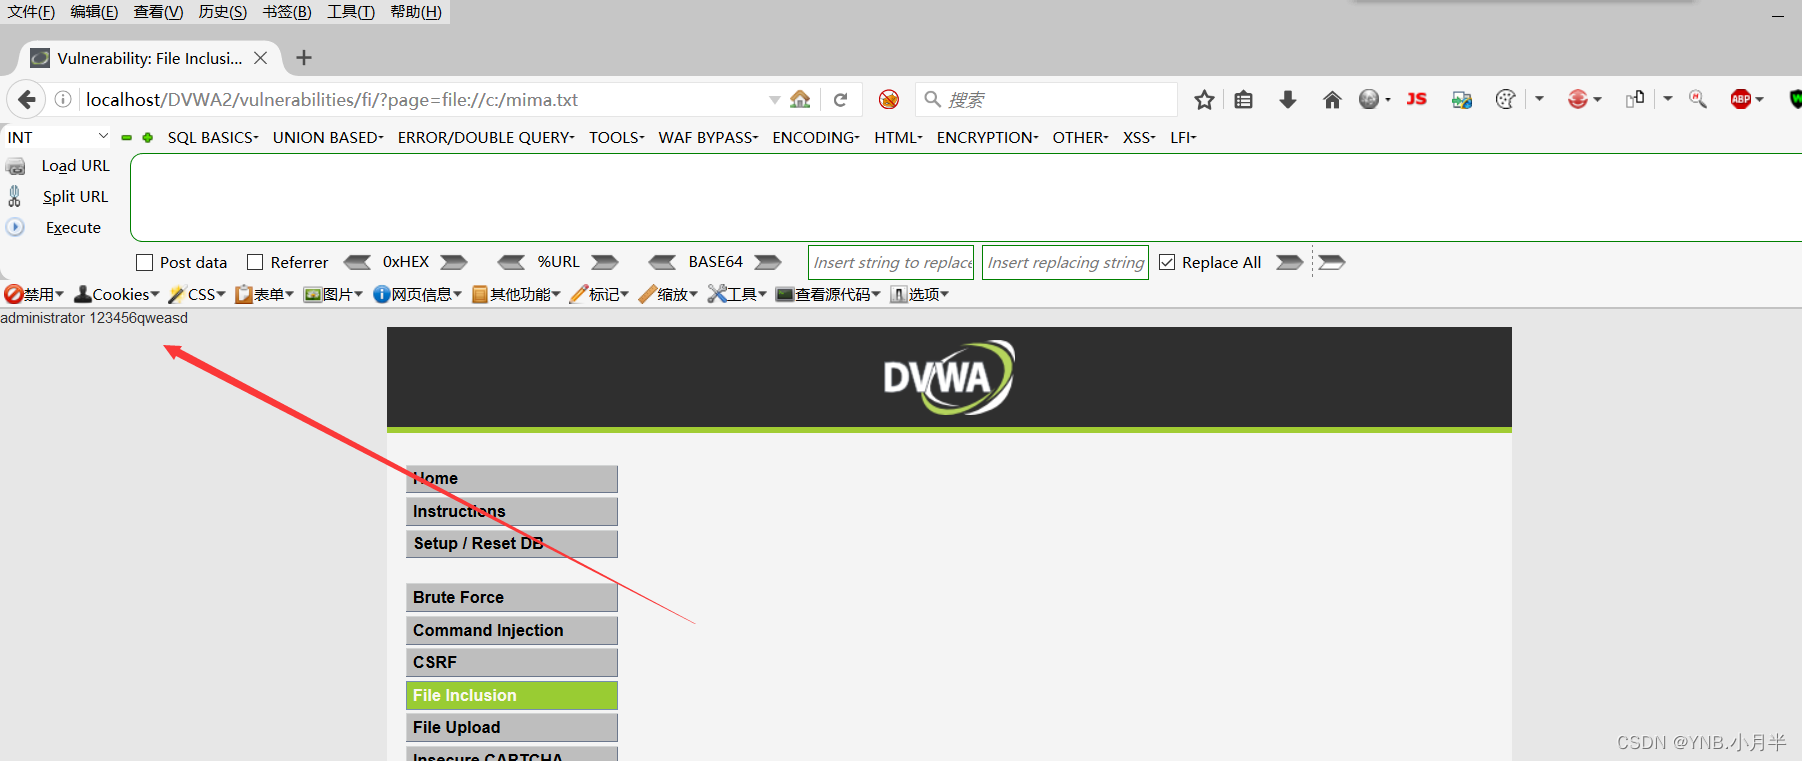
Task: Open the DVWA CSRF page
Action: [512, 662]
